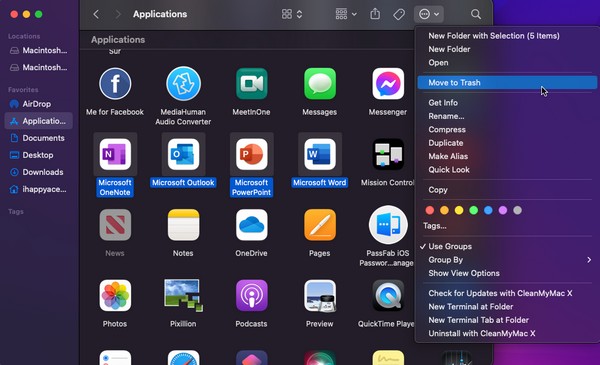Choose Copy menu item
Image resolution: width=600 pixels, height=365 pixels.
pyautogui.click(x=507, y=190)
